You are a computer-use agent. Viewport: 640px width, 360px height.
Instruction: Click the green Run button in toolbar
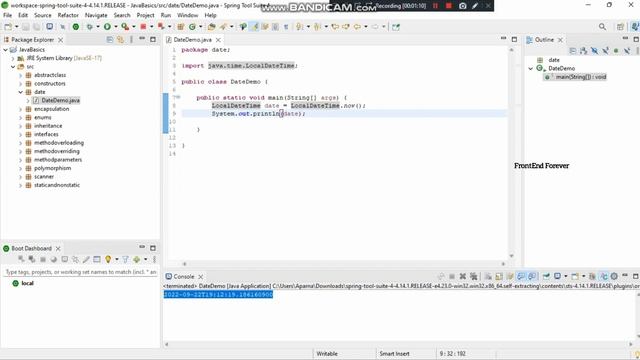(x=107, y=27)
